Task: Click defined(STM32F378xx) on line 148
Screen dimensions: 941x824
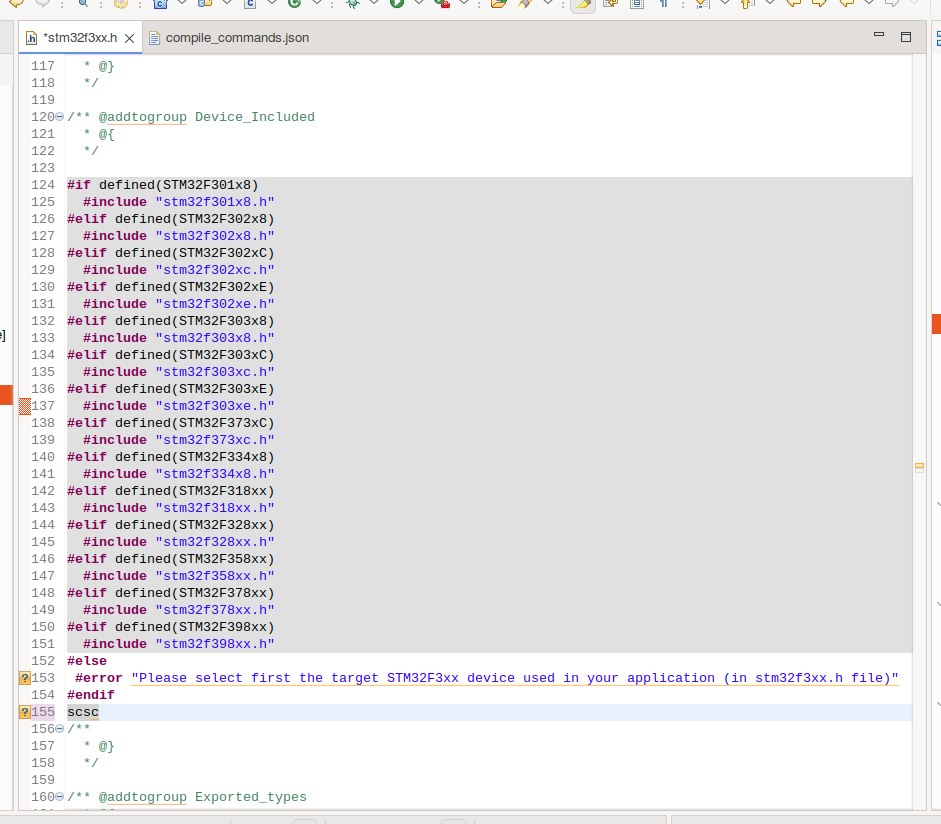Action: tap(194, 594)
